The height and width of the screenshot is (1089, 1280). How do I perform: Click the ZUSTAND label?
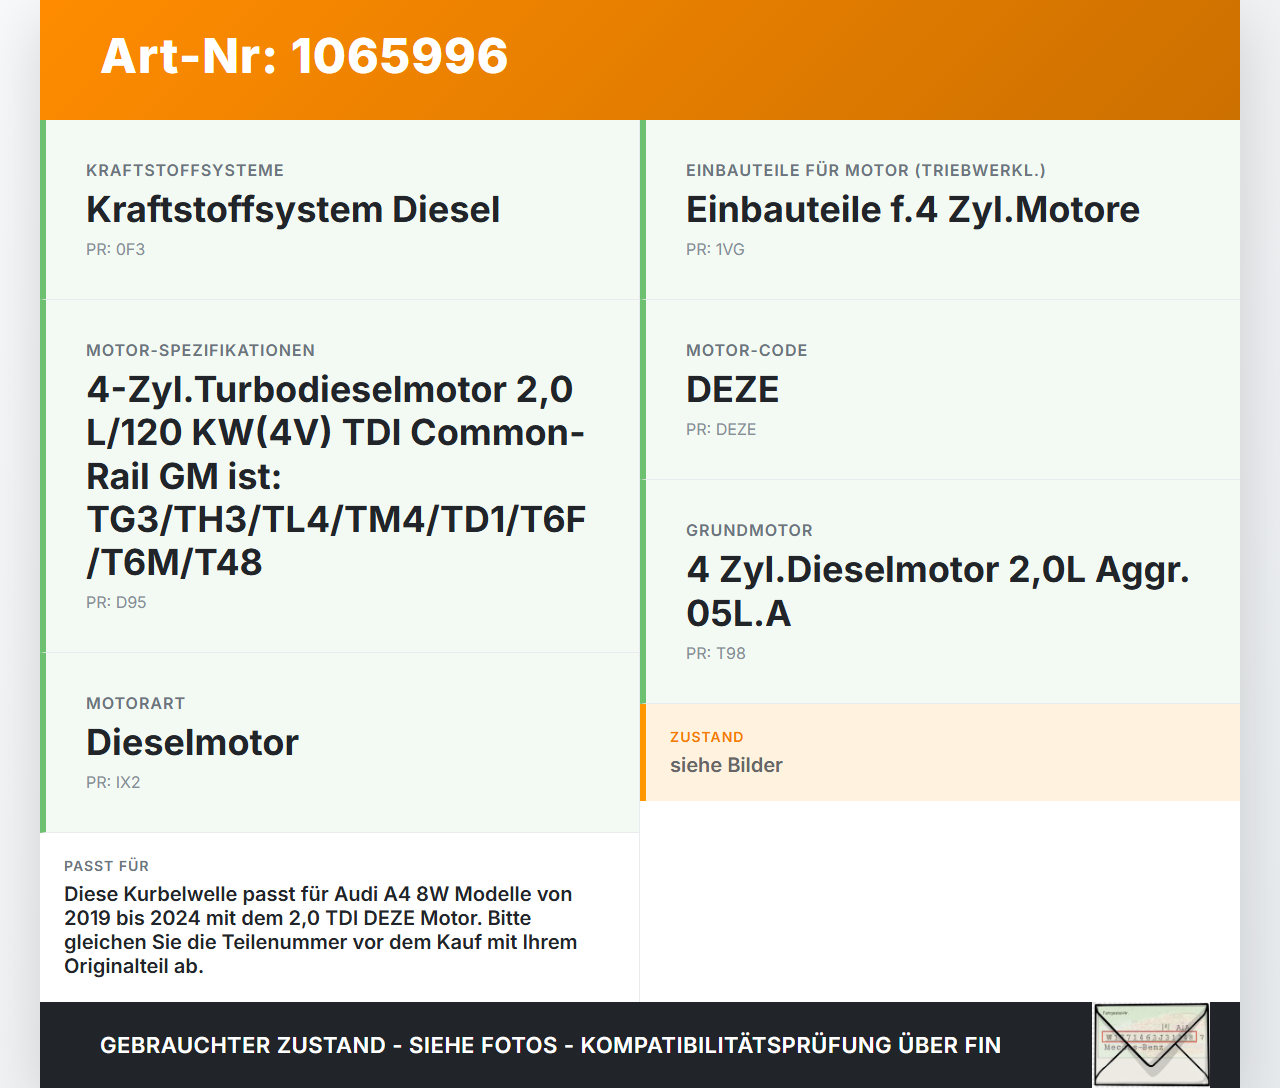coord(707,738)
